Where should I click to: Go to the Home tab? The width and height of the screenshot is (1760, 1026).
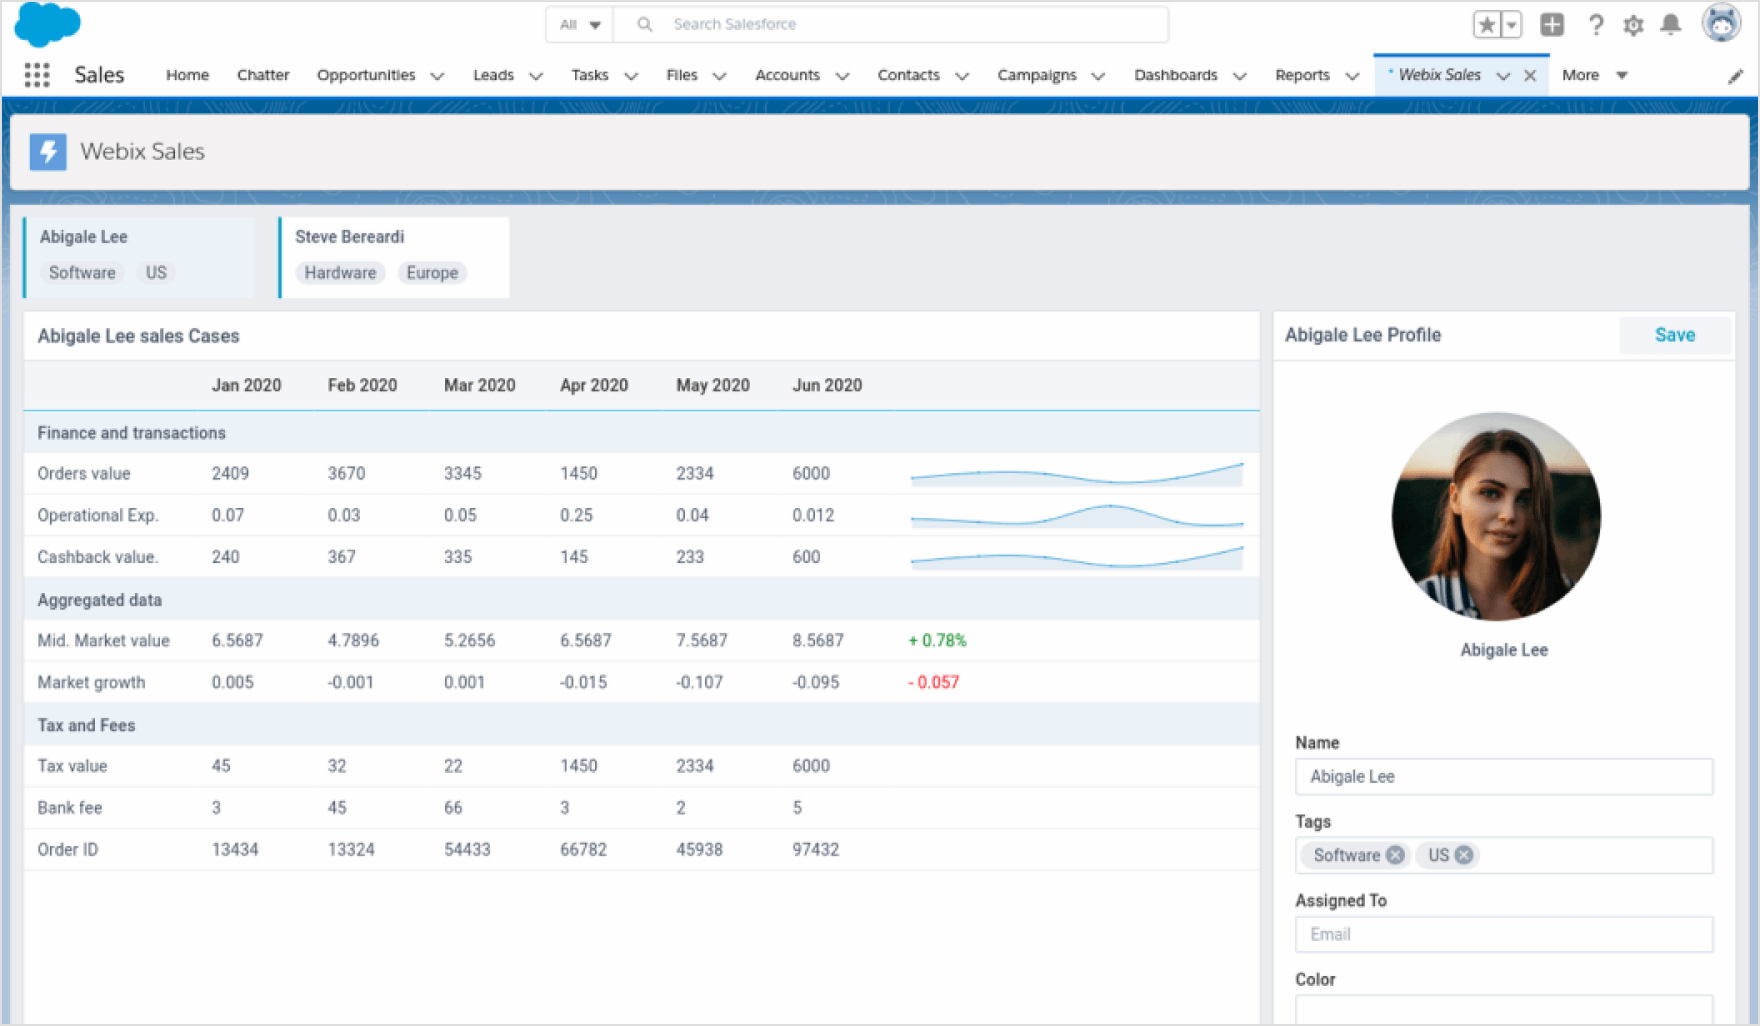(187, 75)
